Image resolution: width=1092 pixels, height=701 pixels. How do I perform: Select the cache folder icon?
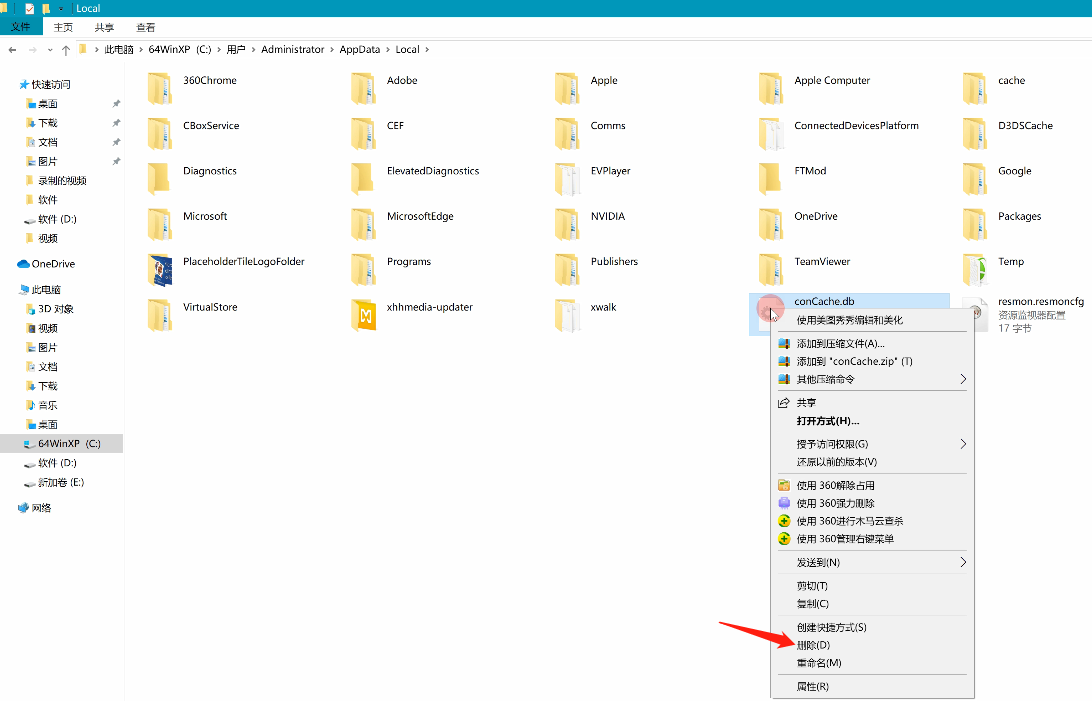pos(975,88)
